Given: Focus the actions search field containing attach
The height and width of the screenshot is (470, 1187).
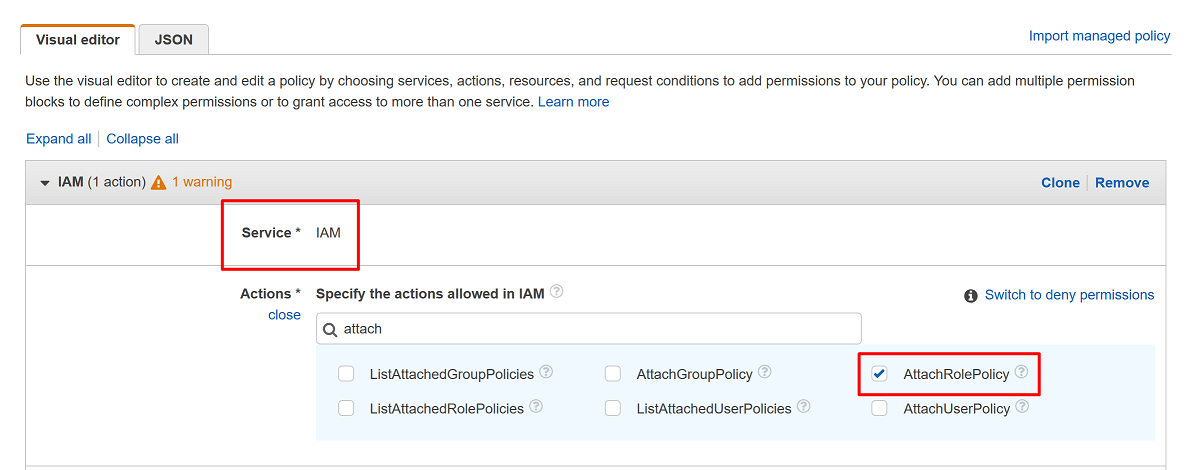Looking at the screenshot, I should click(588, 329).
